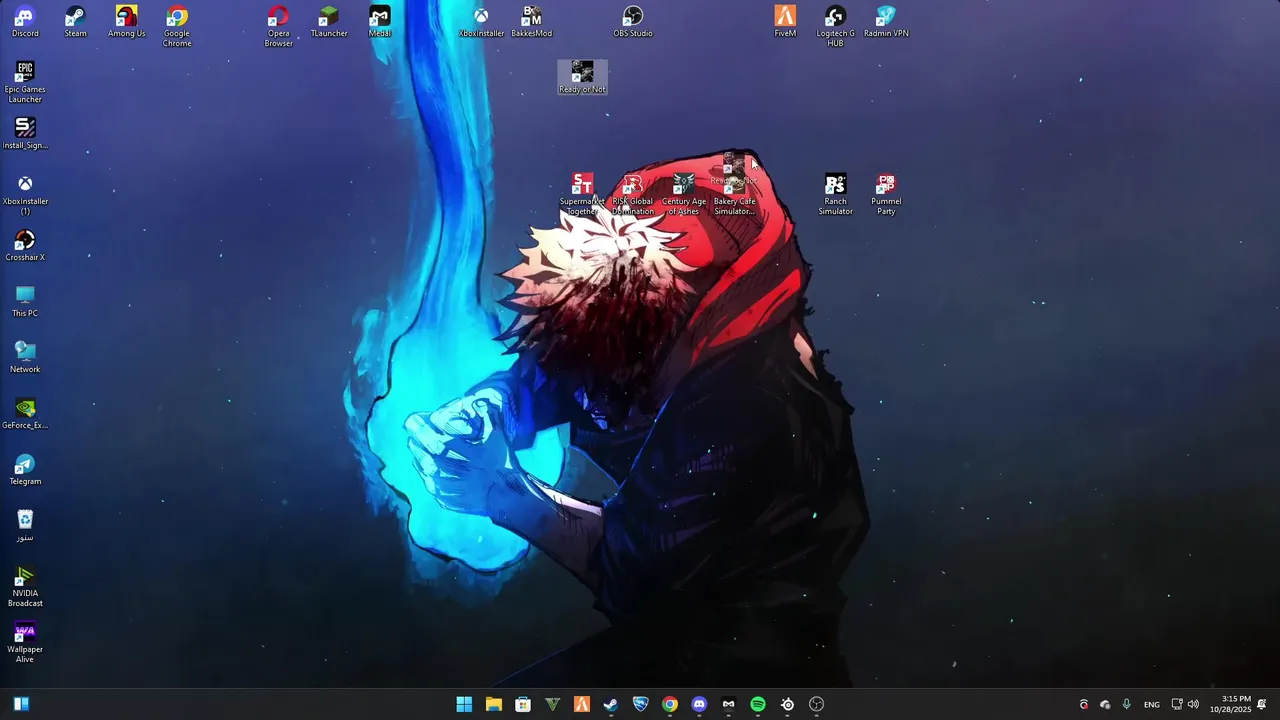Switch to OBS Studio in the taskbar

[x=817, y=704]
